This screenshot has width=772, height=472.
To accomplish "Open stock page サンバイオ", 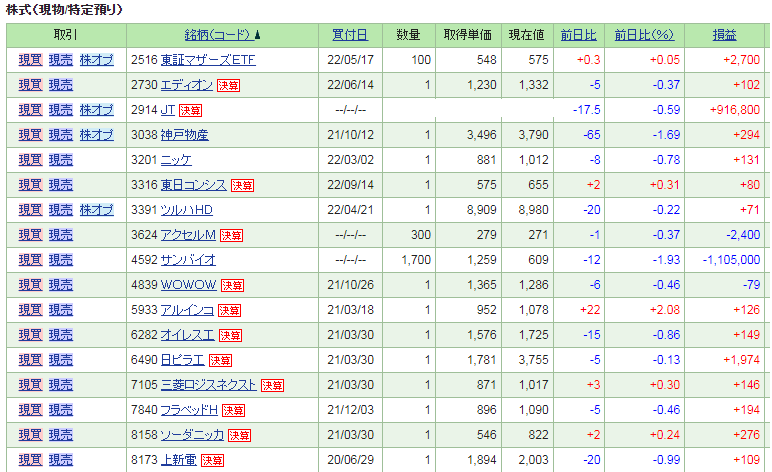I will (x=188, y=260).
